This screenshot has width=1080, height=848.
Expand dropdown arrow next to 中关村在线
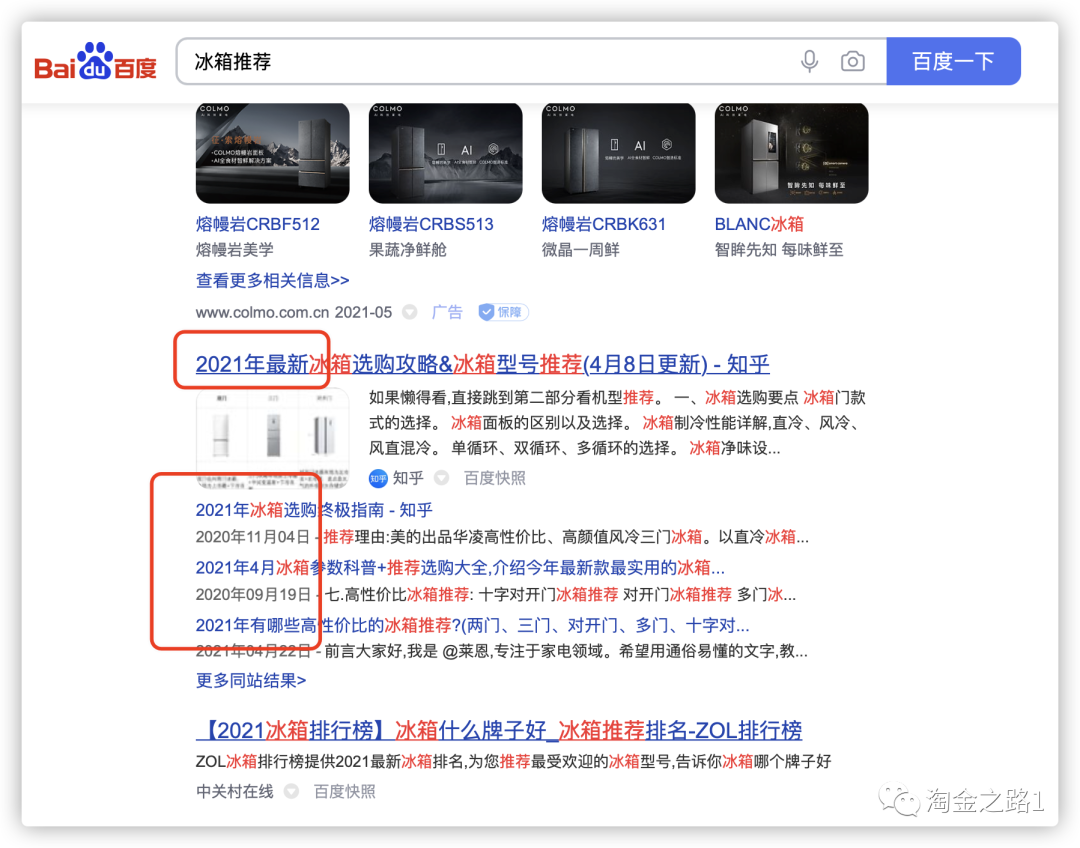[x=291, y=792]
